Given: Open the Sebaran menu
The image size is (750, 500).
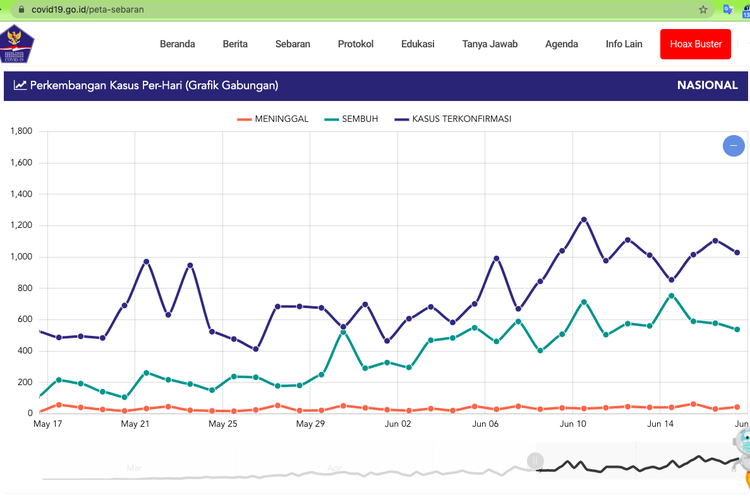Looking at the screenshot, I should tap(293, 44).
